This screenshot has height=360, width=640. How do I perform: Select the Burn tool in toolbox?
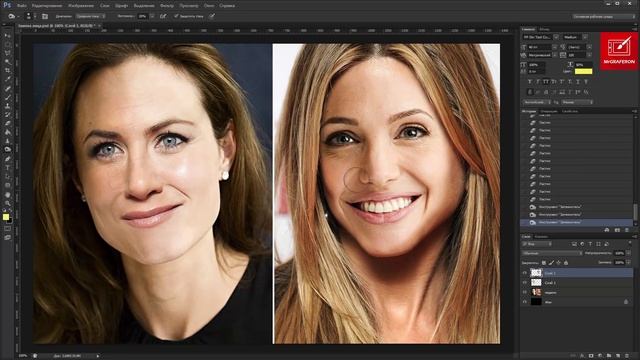point(7,150)
